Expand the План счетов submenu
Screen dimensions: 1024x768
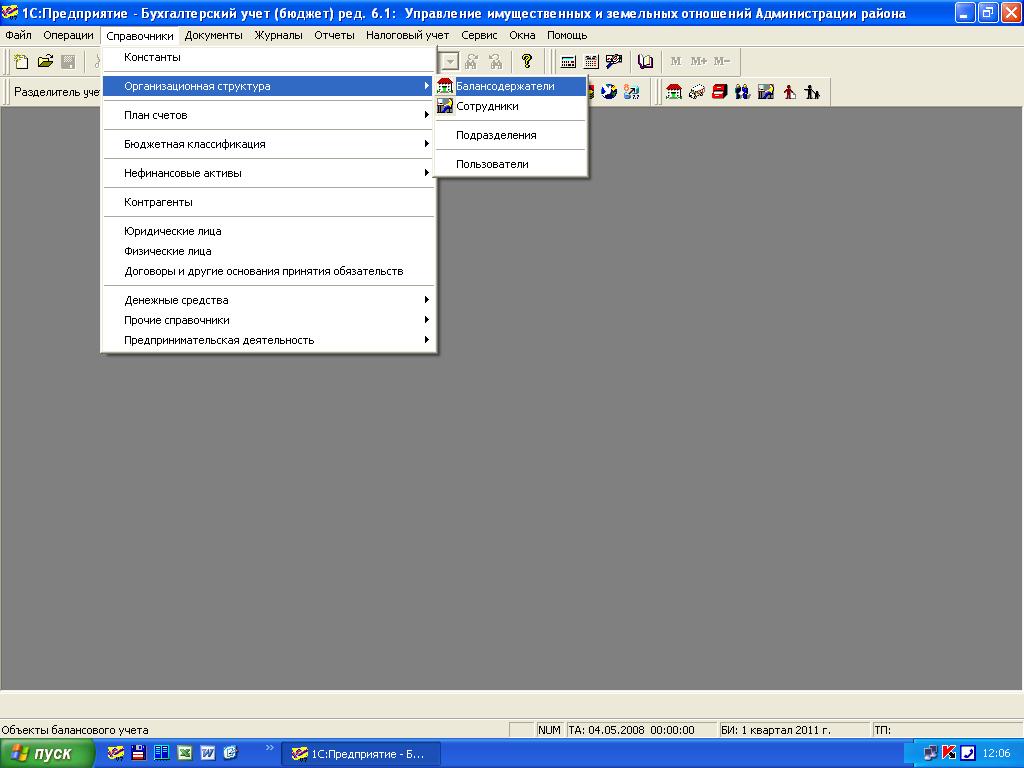point(268,116)
